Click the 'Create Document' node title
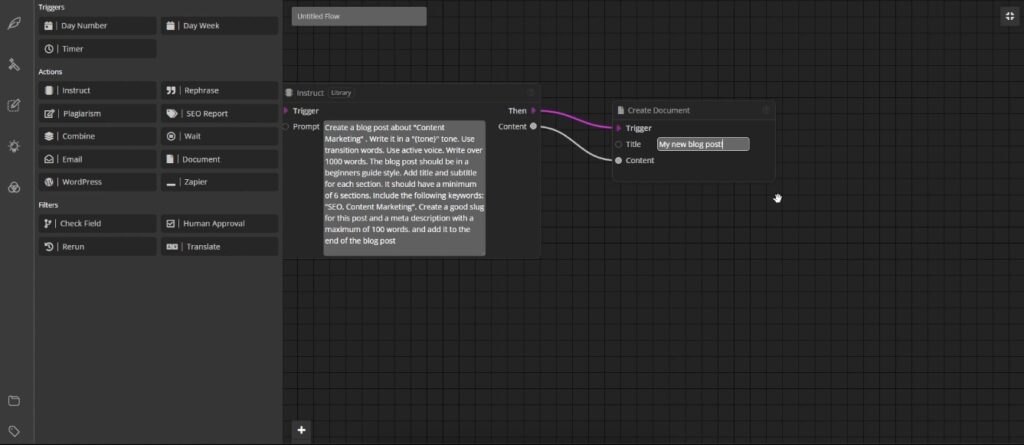This screenshot has height=445, width=1024. pyautogui.click(x=658, y=110)
